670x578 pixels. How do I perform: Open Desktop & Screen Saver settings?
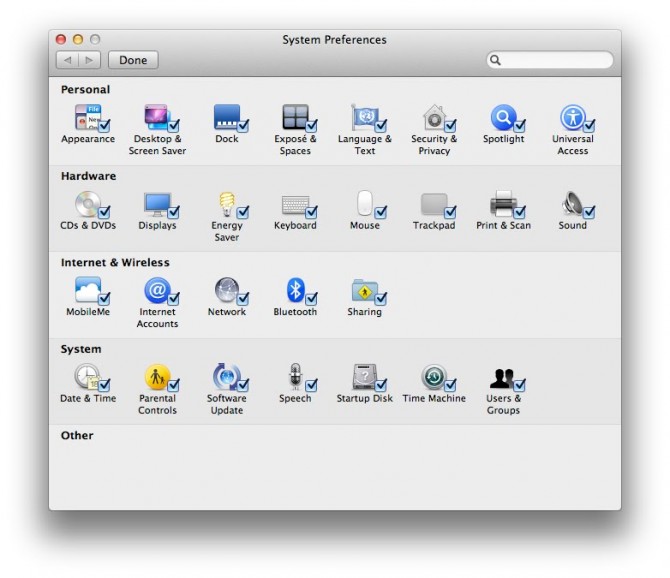(156, 117)
